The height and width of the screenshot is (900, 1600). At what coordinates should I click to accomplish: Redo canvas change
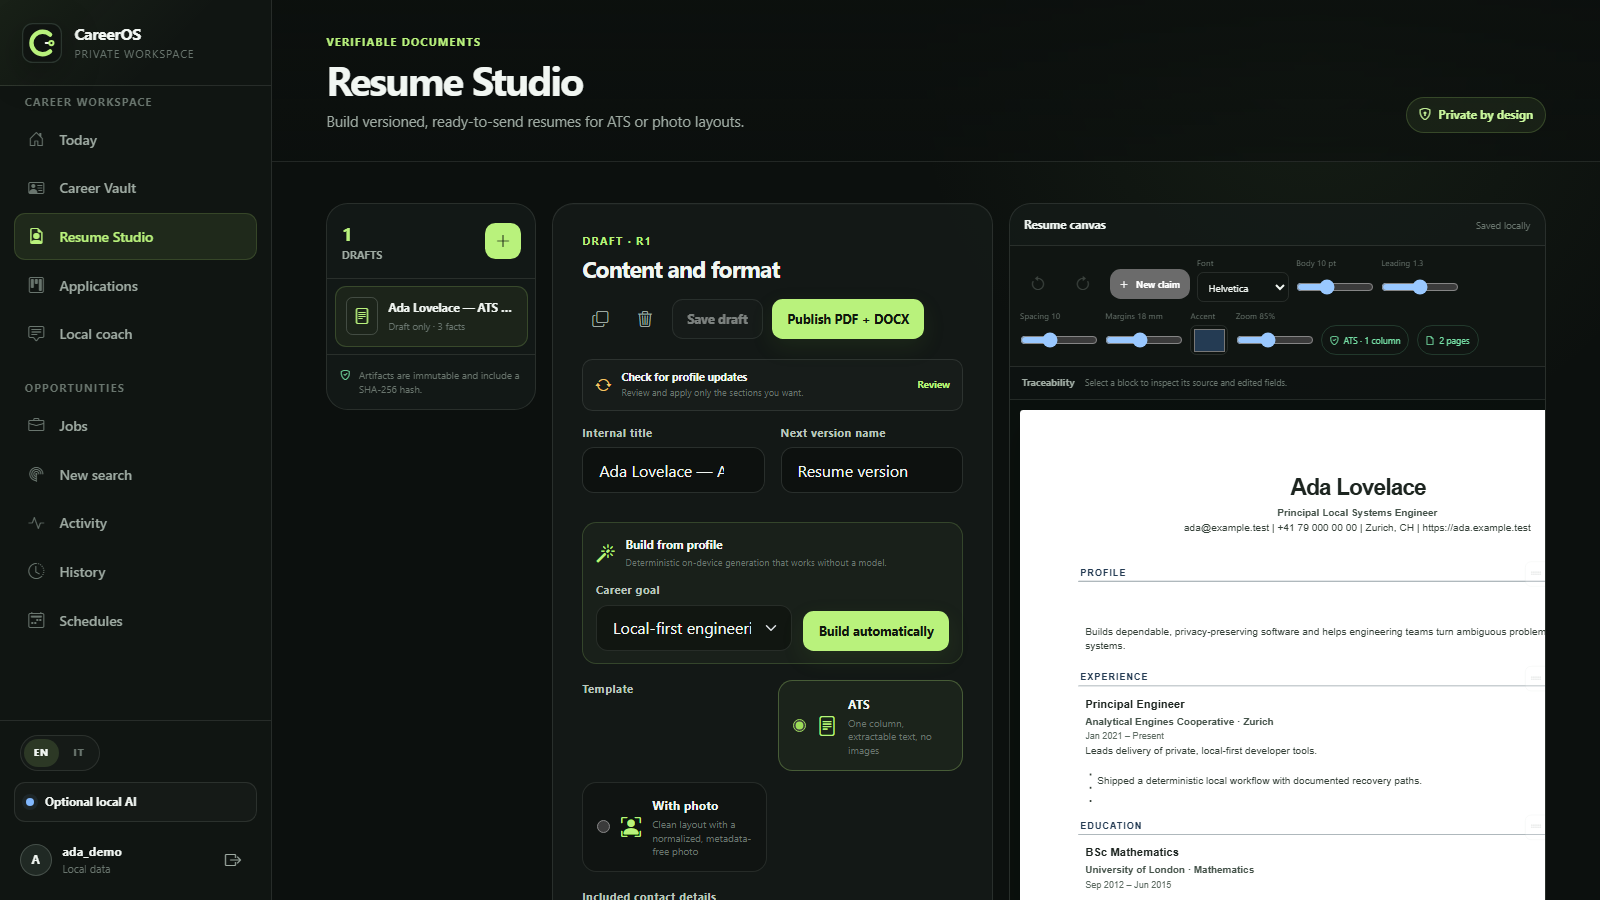pos(1082,284)
